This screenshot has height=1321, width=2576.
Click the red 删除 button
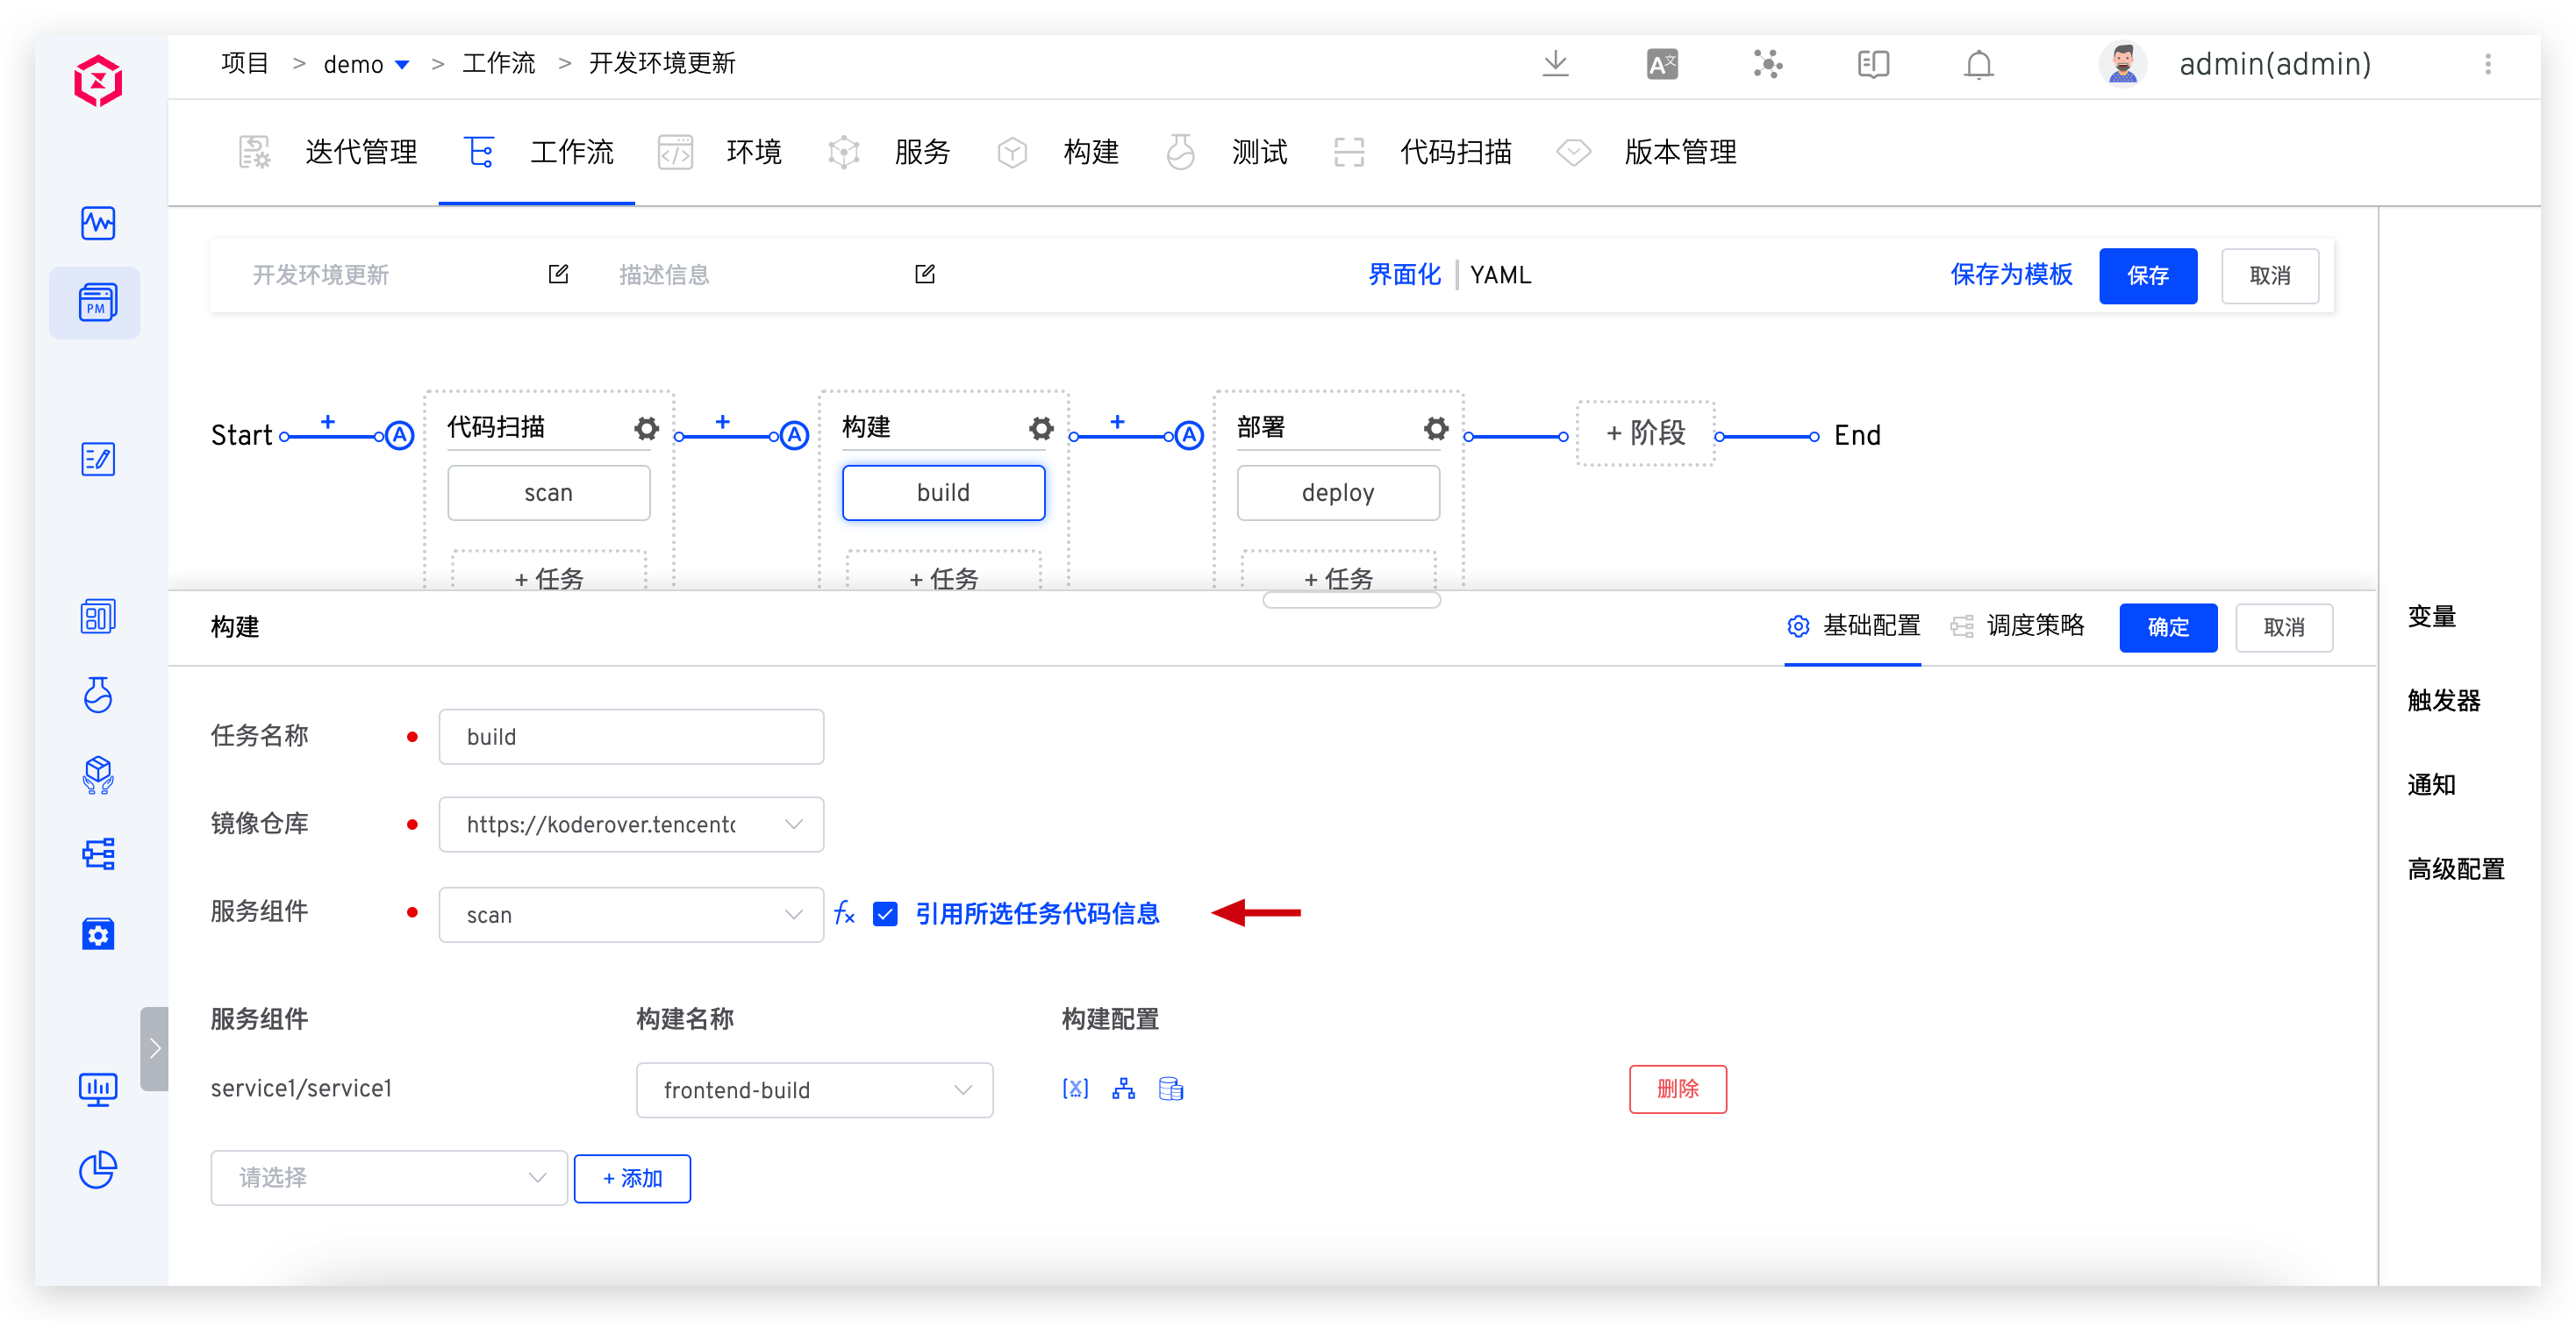(x=1678, y=1089)
